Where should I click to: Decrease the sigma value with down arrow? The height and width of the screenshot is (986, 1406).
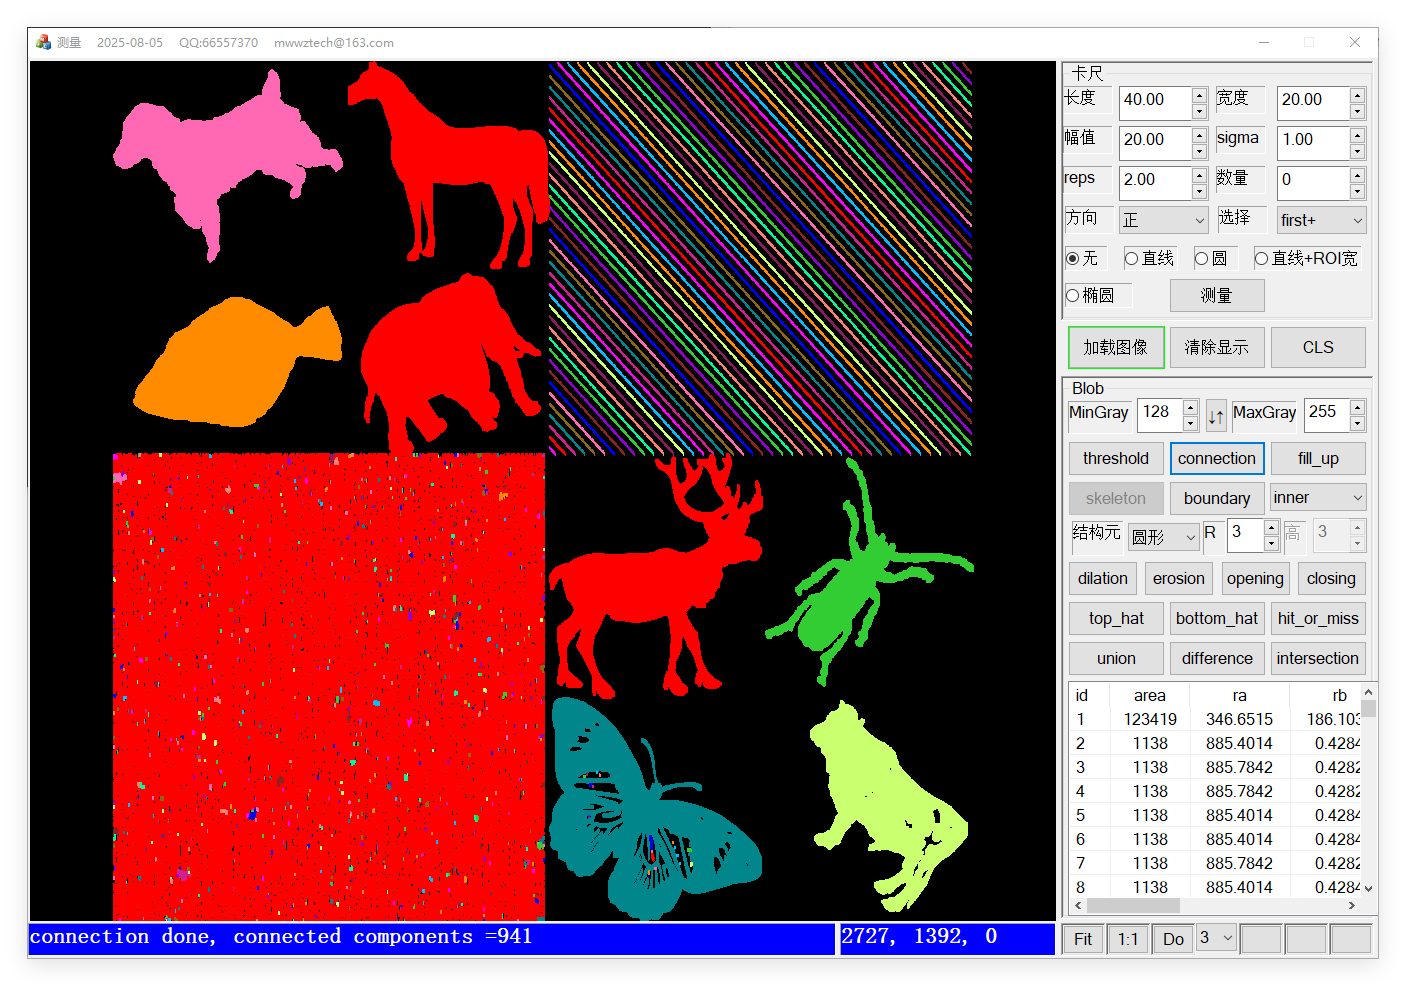(x=1357, y=152)
